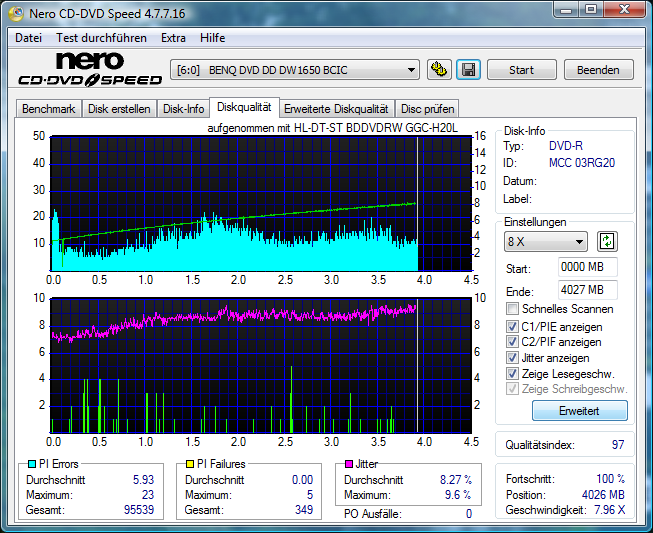Click the Ende MB input field
653x533 pixels.
(x=587, y=290)
